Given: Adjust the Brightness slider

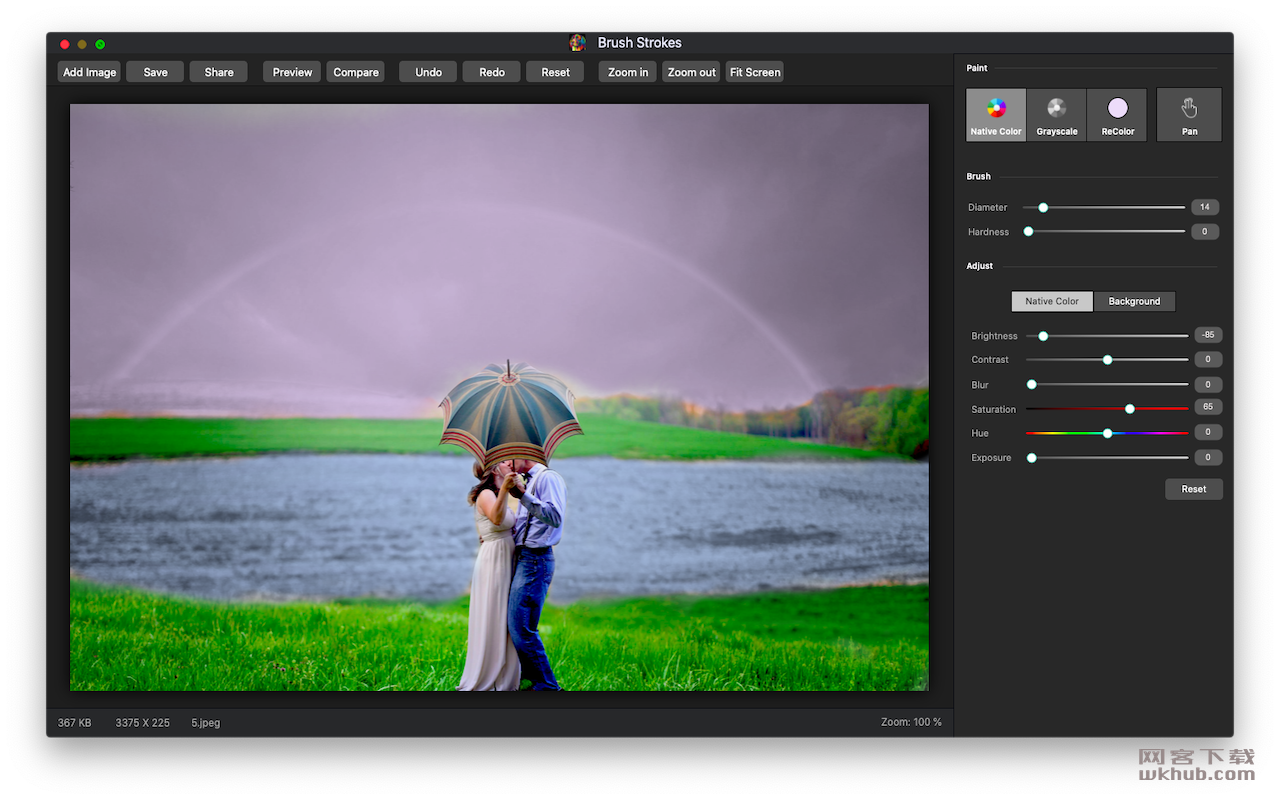Looking at the screenshot, I should [1107, 336].
